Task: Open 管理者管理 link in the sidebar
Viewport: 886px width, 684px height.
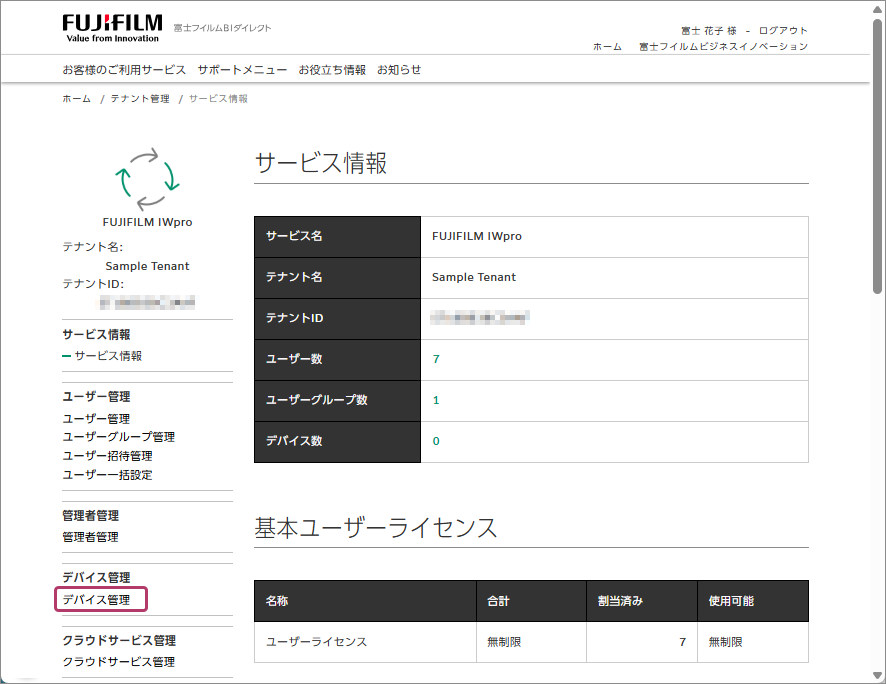Action: tap(90, 537)
